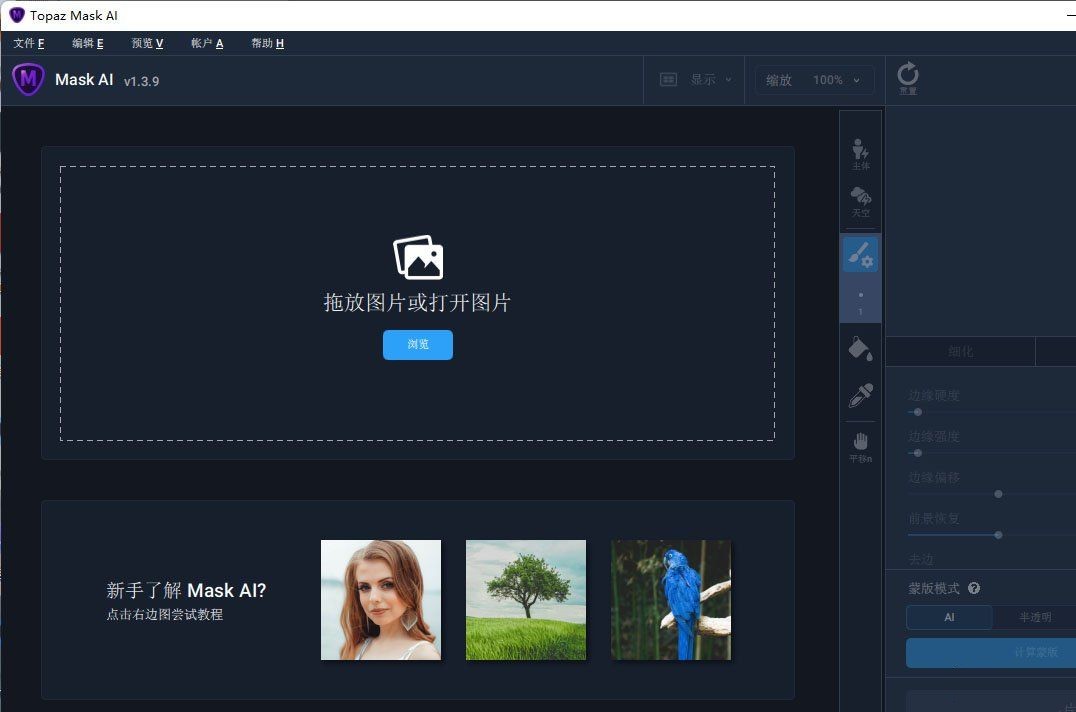Select the 半透明 mask mode
This screenshot has width=1076, height=712.
1034,617
